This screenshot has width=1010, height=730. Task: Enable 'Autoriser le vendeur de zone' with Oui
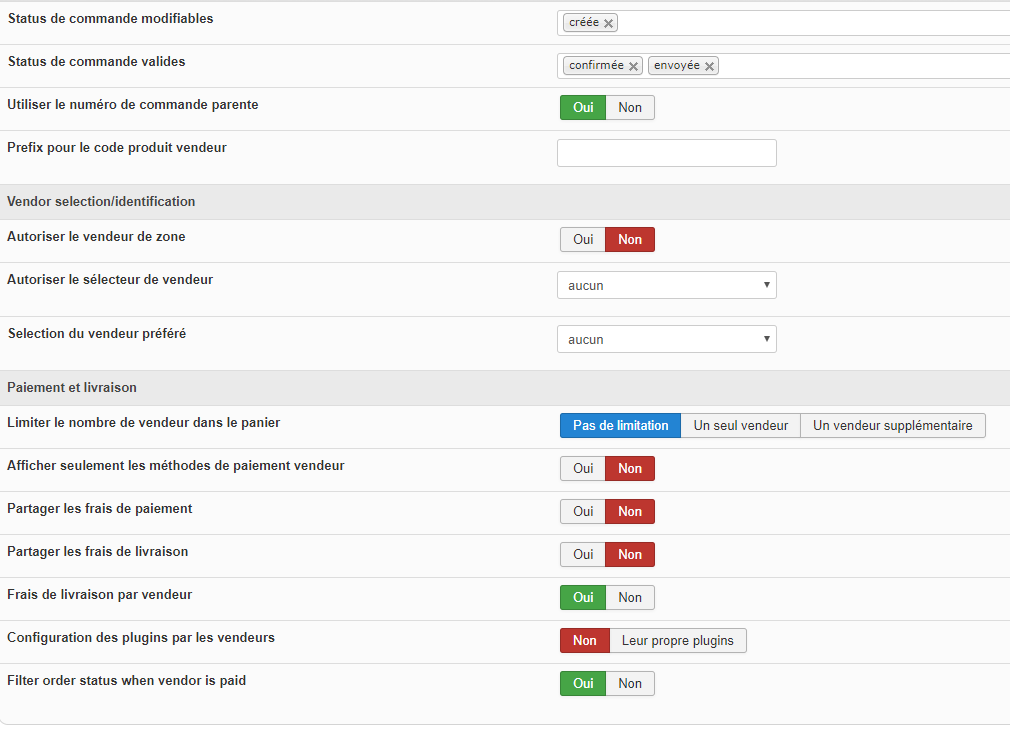[583, 240]
